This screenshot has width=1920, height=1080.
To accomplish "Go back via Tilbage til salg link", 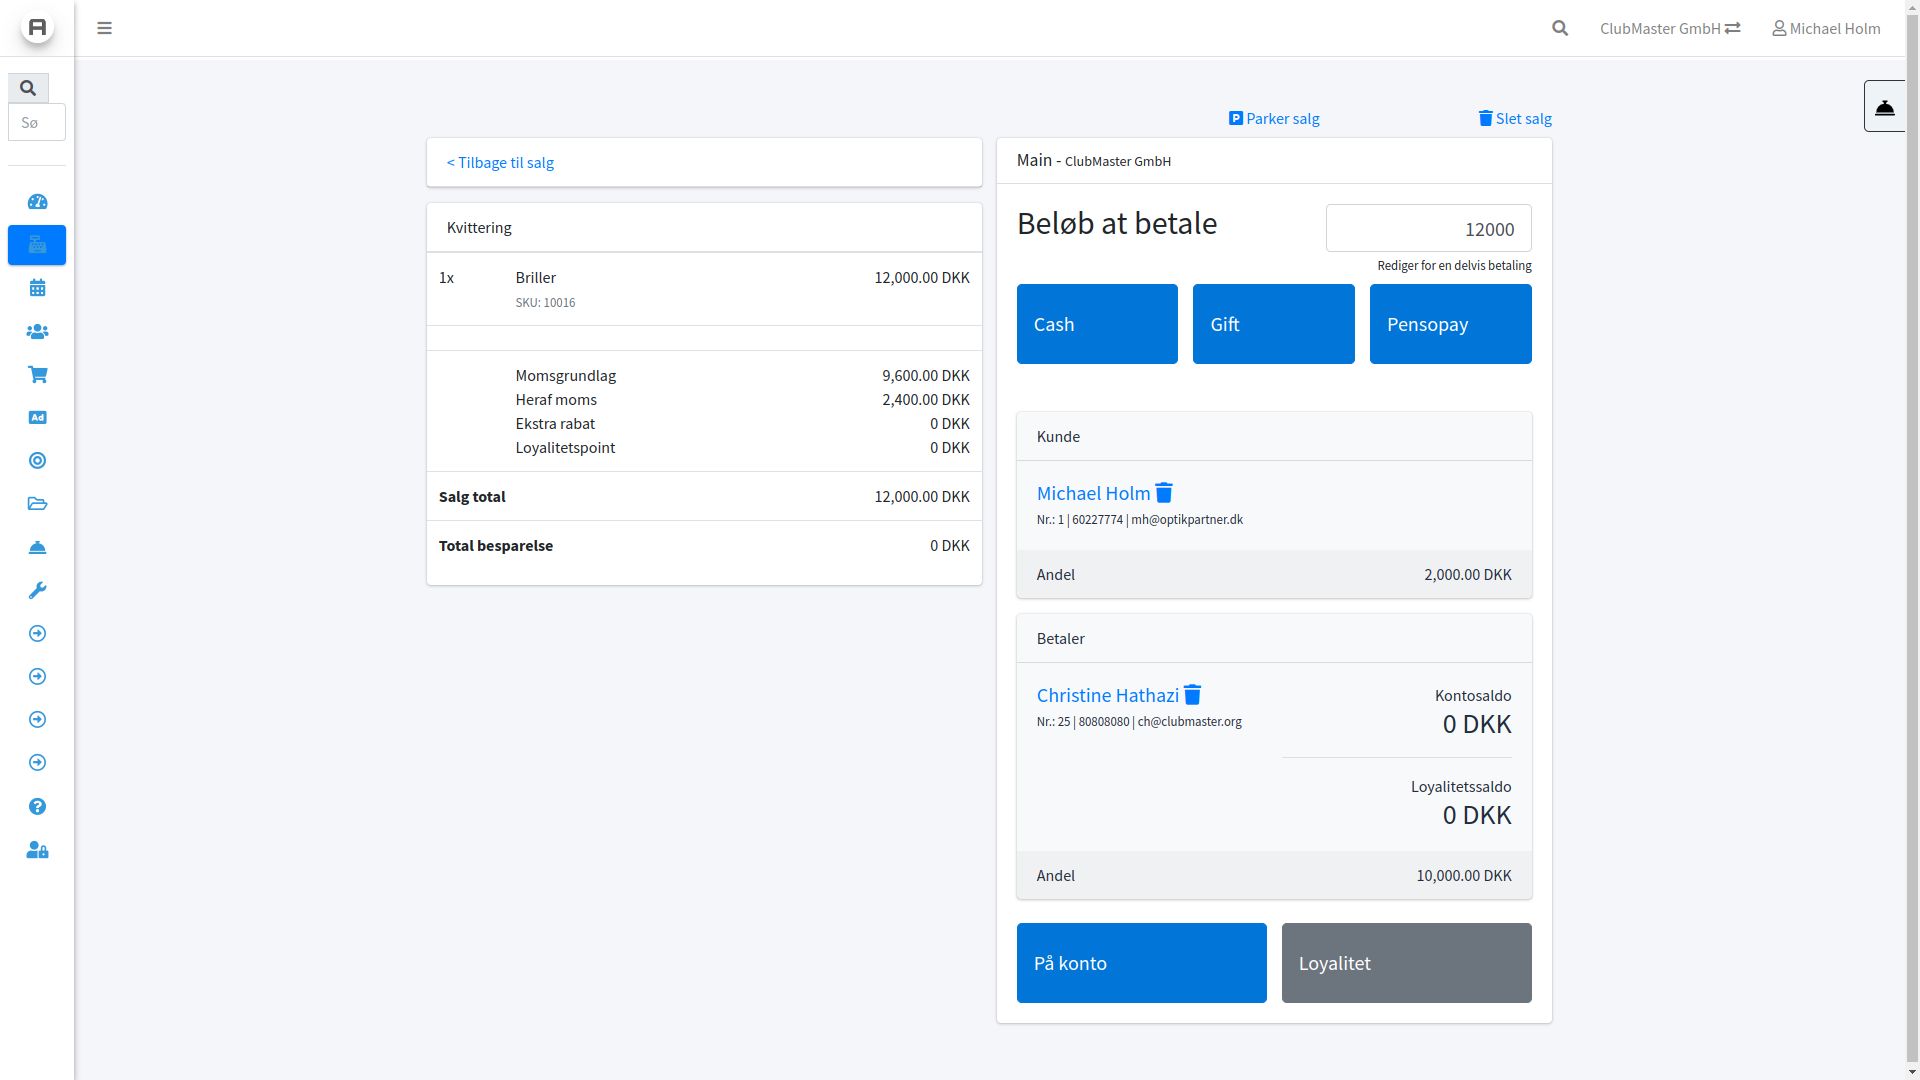I will [x=500, y=163].
